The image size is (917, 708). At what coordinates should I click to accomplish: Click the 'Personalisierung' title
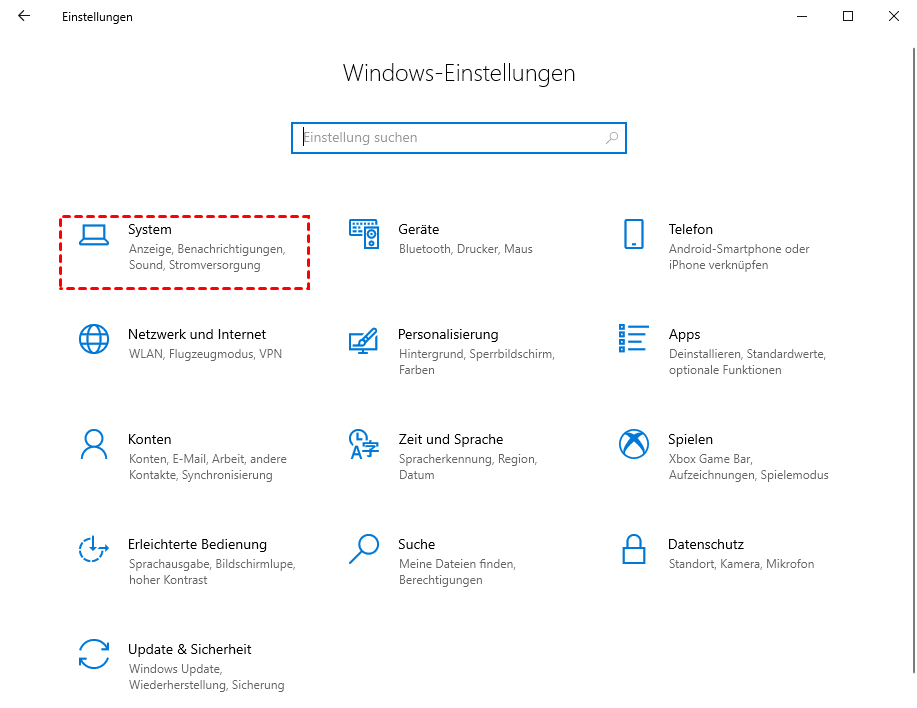[448, 334]
